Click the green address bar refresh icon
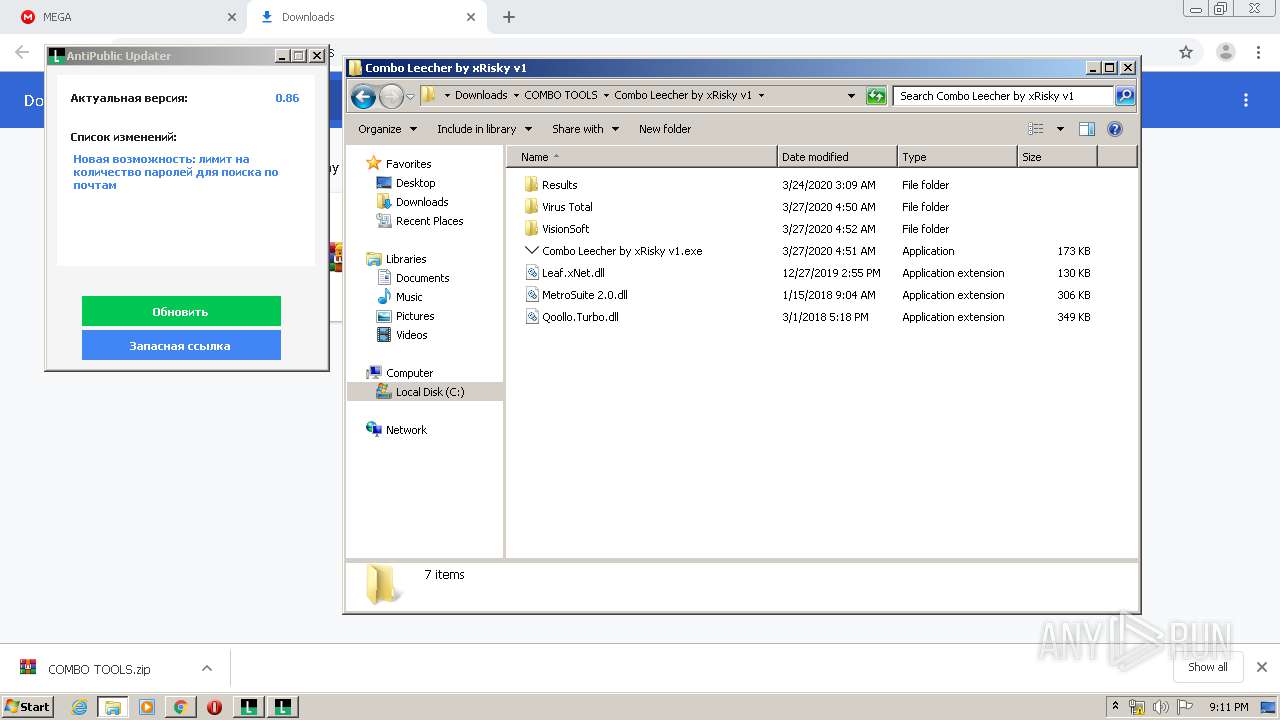Viewport: 1280px width, 720px height. pos(876,96)
